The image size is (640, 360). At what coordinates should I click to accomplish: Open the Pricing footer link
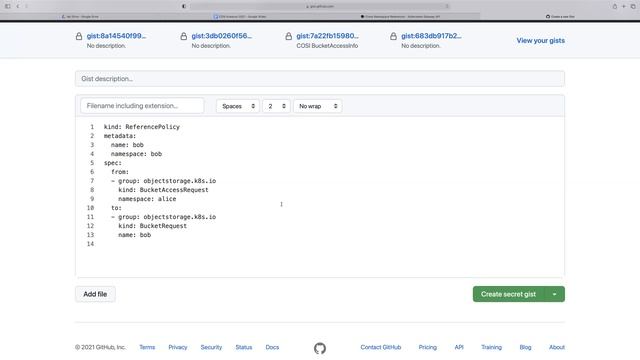pyautogui.click(x=428, y=347)
